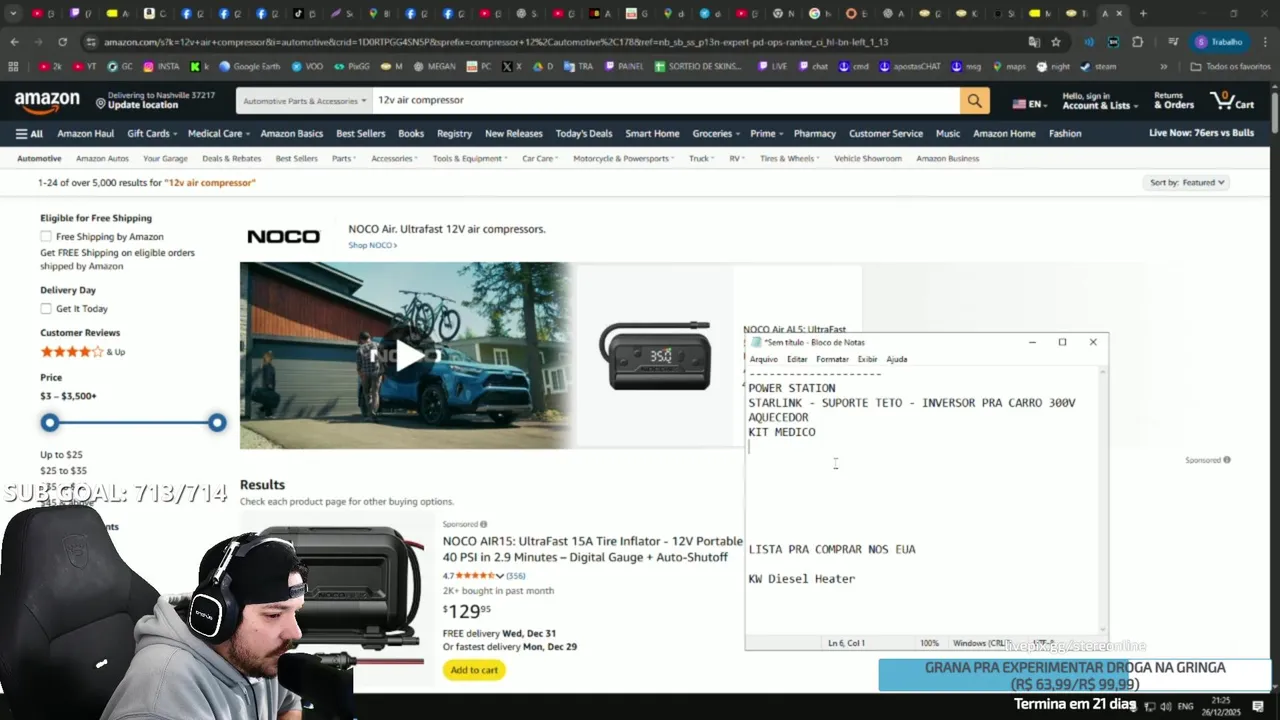Check the Get It Today checkbox
This screenshot has width=1280, height=720.
pos(46,309)
